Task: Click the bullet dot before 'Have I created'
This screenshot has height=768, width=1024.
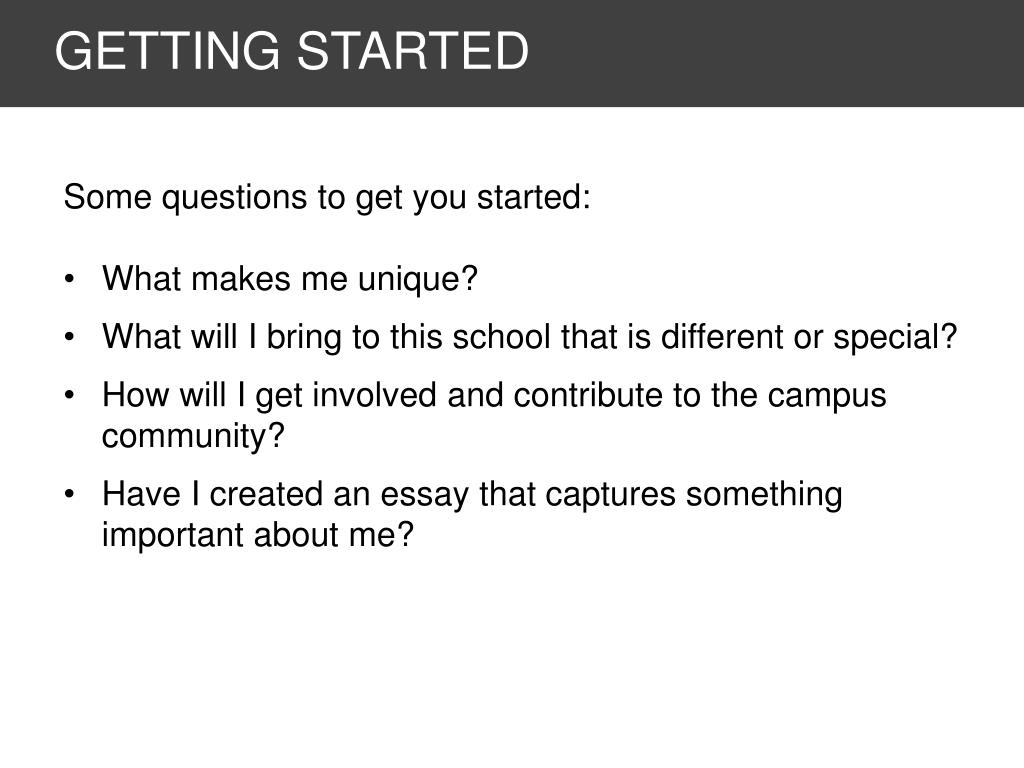Action: (70, 494)
